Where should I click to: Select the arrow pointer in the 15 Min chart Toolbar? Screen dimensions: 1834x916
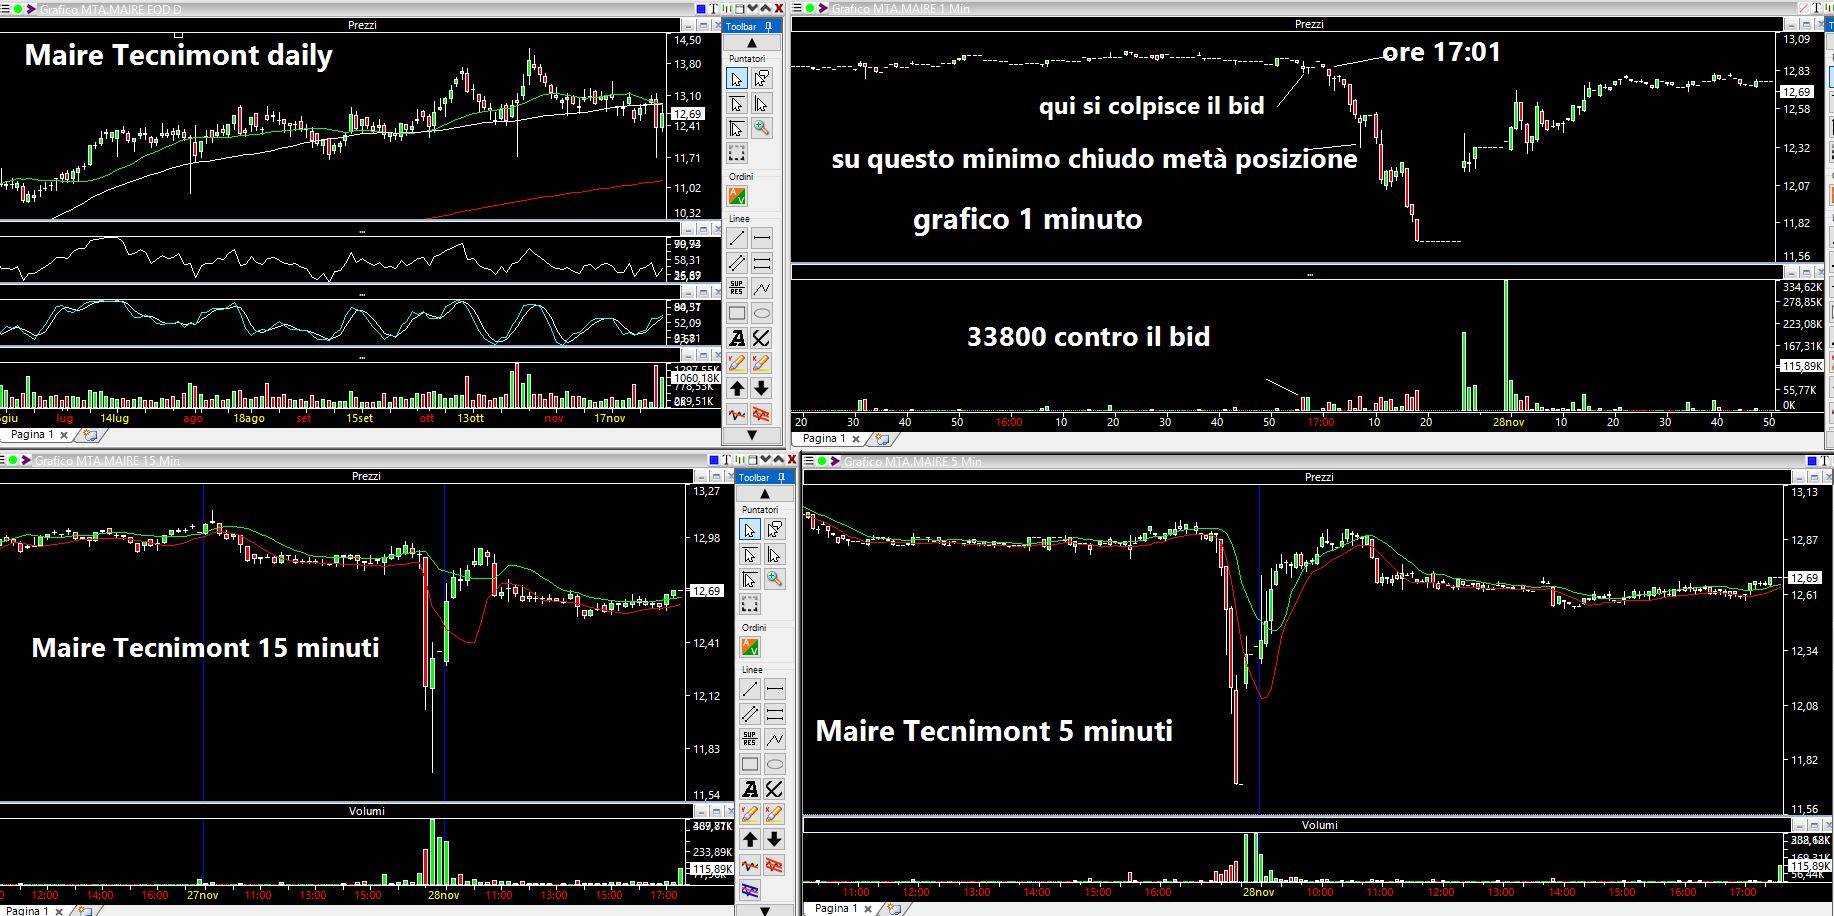pos(750,530)
